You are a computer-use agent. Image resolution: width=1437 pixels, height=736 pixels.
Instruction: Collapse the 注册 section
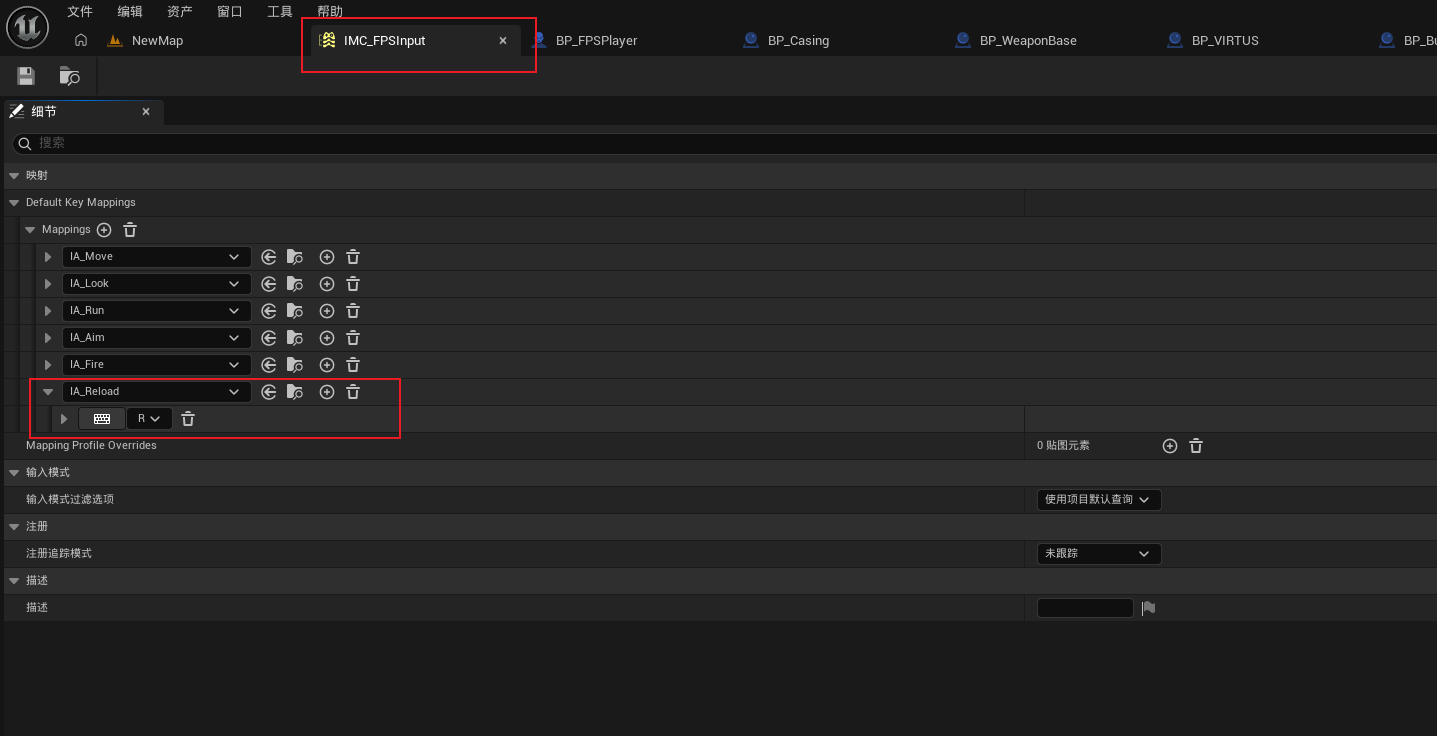tap(14, 527)
